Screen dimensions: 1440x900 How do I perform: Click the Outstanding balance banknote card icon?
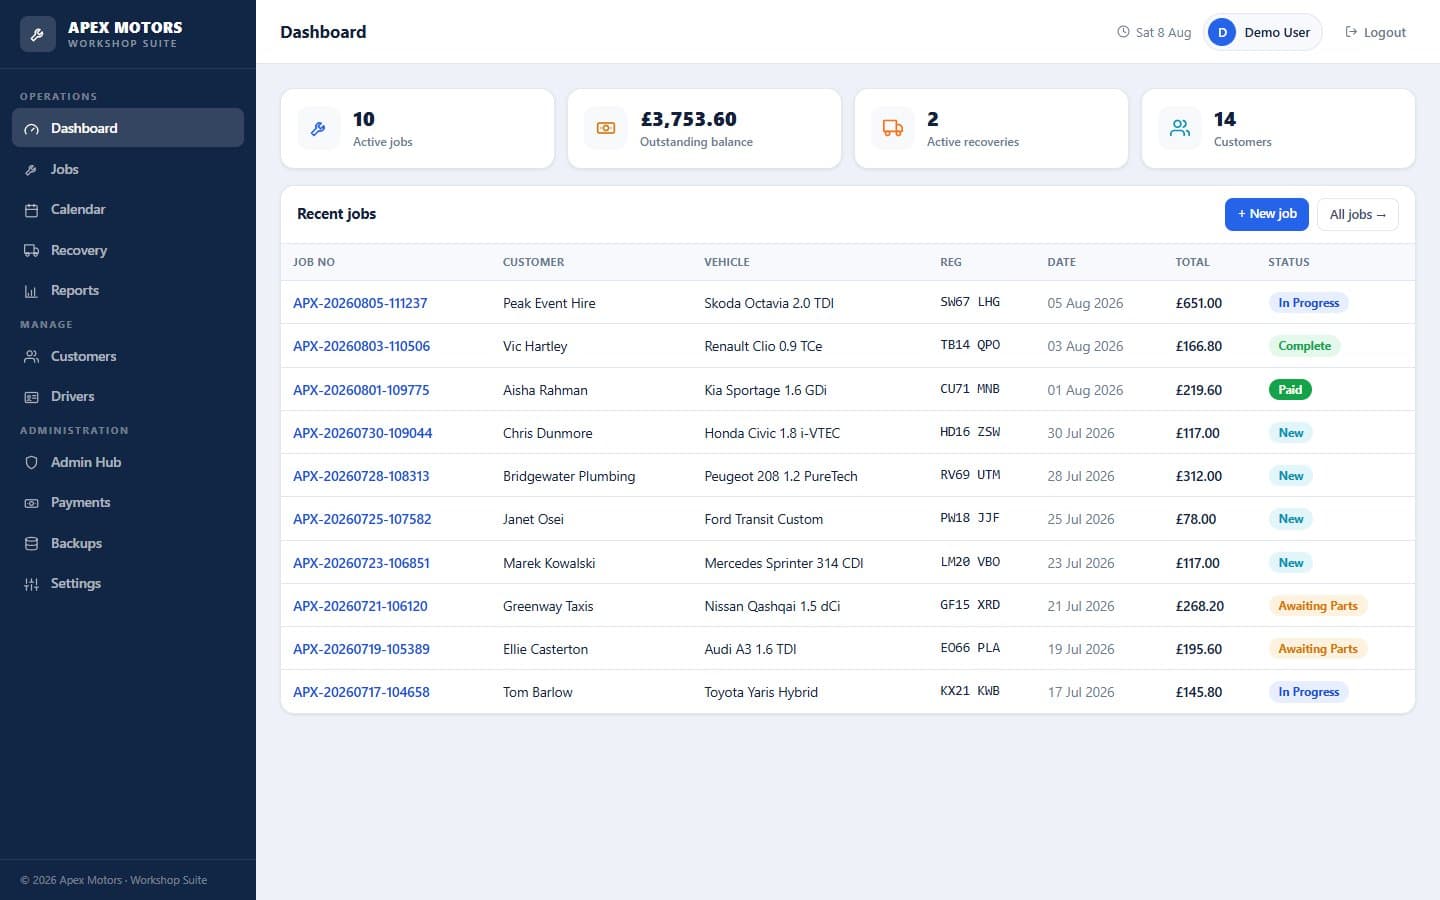605,128
